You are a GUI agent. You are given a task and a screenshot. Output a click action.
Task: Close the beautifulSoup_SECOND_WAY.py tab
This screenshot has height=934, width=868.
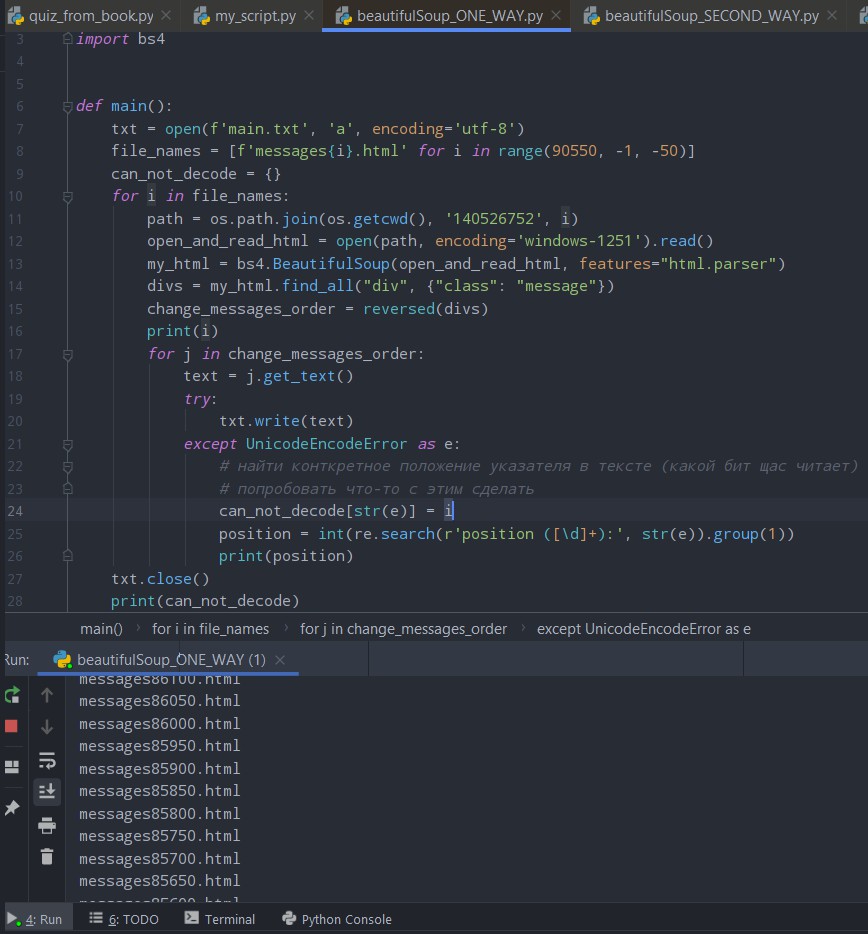click(832, 15)
